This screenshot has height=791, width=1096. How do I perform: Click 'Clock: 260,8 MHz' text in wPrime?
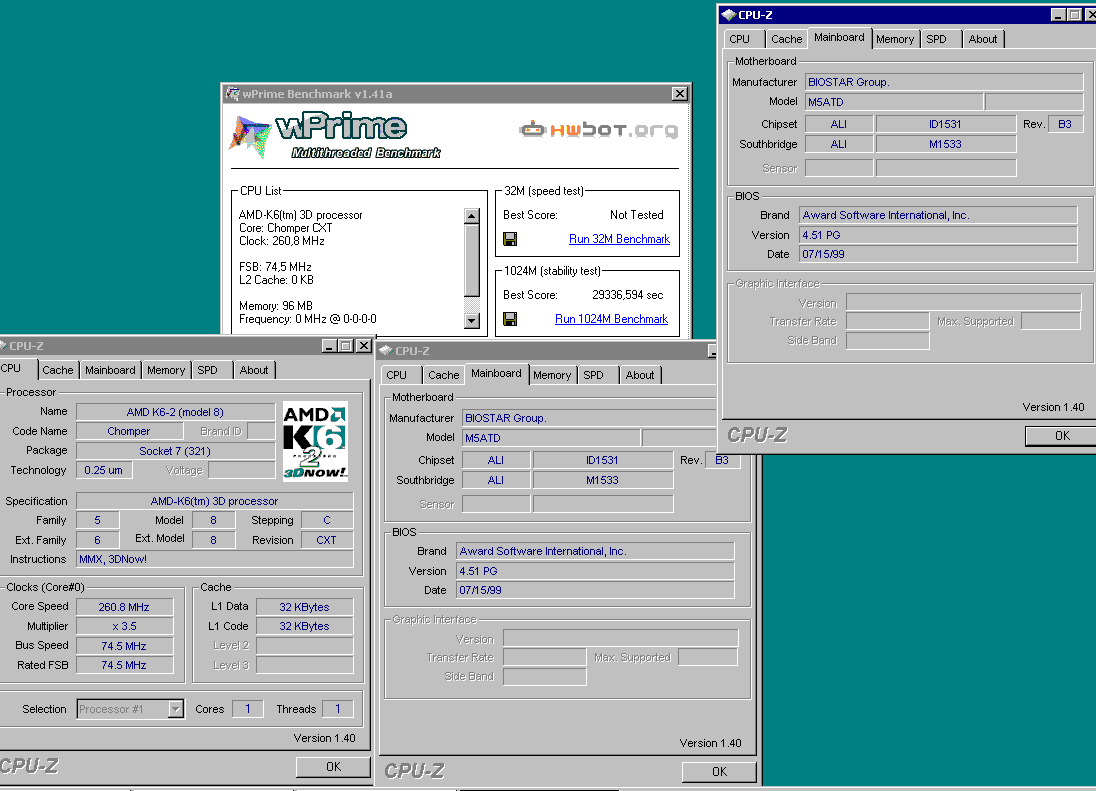tap(282, 241)
